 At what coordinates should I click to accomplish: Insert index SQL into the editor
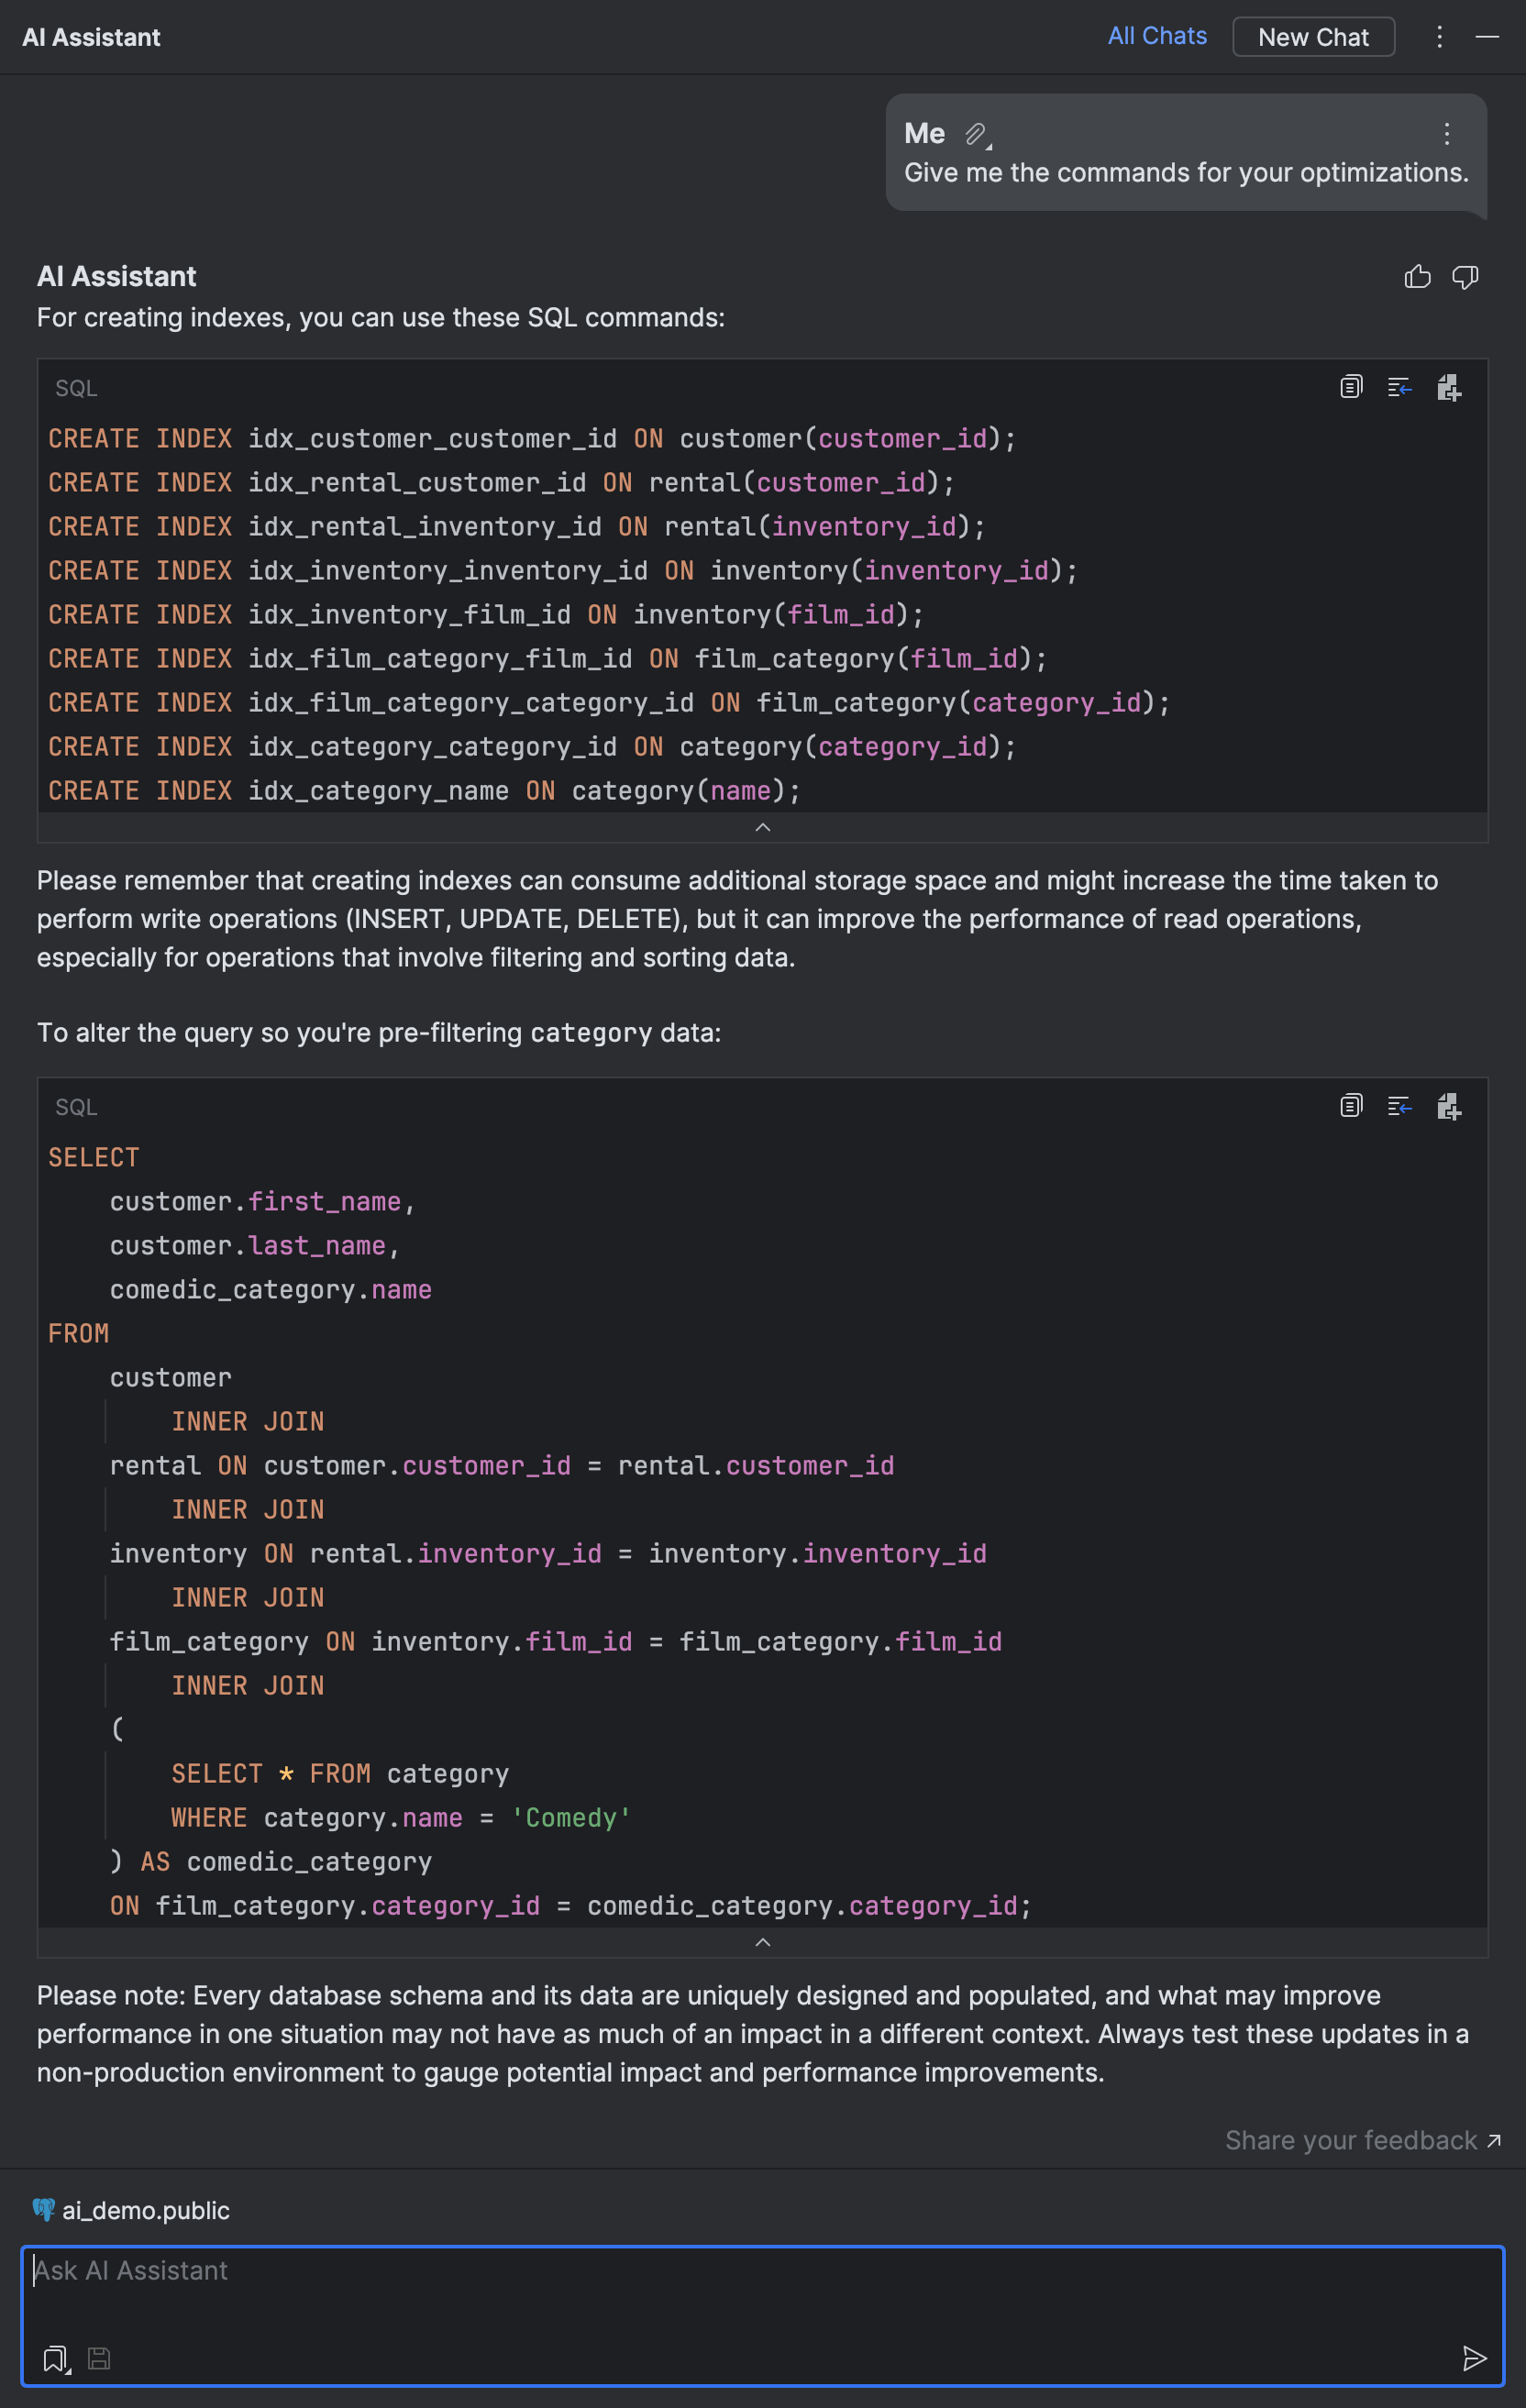(1399, 388)
